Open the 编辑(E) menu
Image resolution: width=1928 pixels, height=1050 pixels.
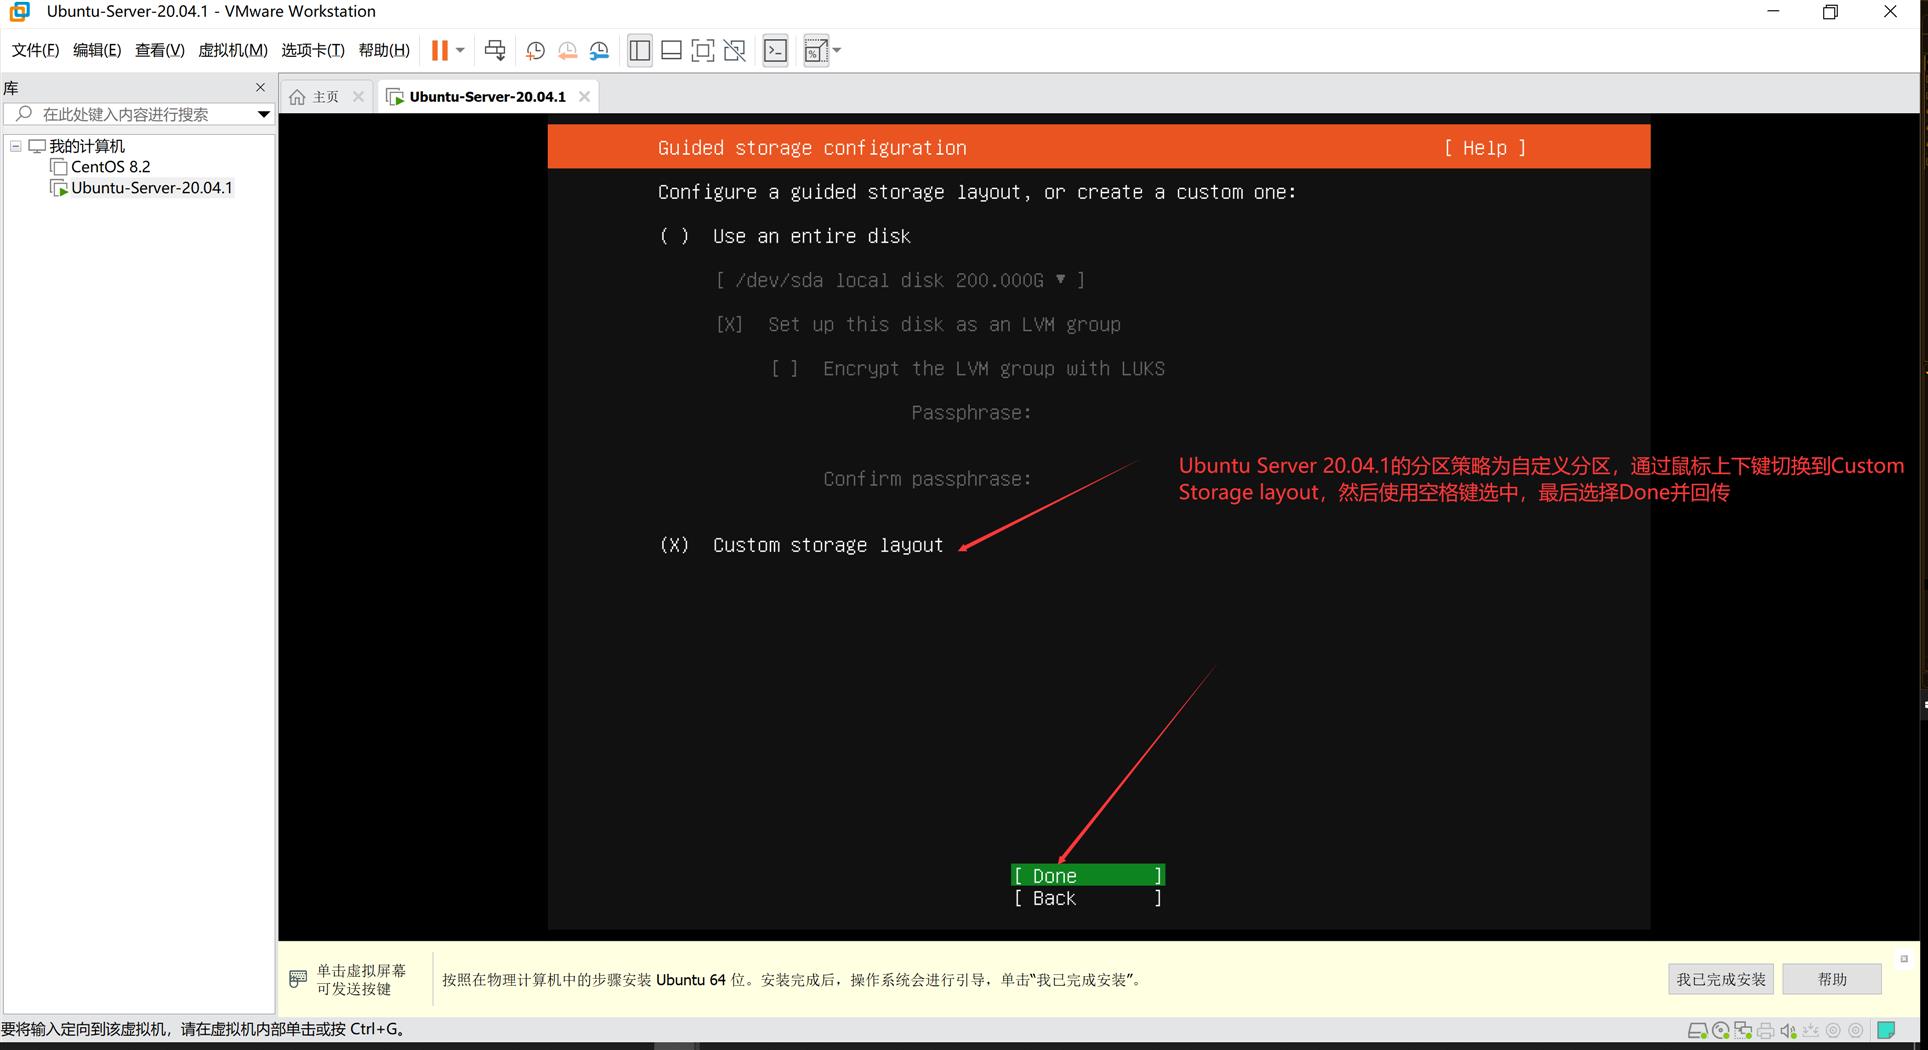(97, 50)
